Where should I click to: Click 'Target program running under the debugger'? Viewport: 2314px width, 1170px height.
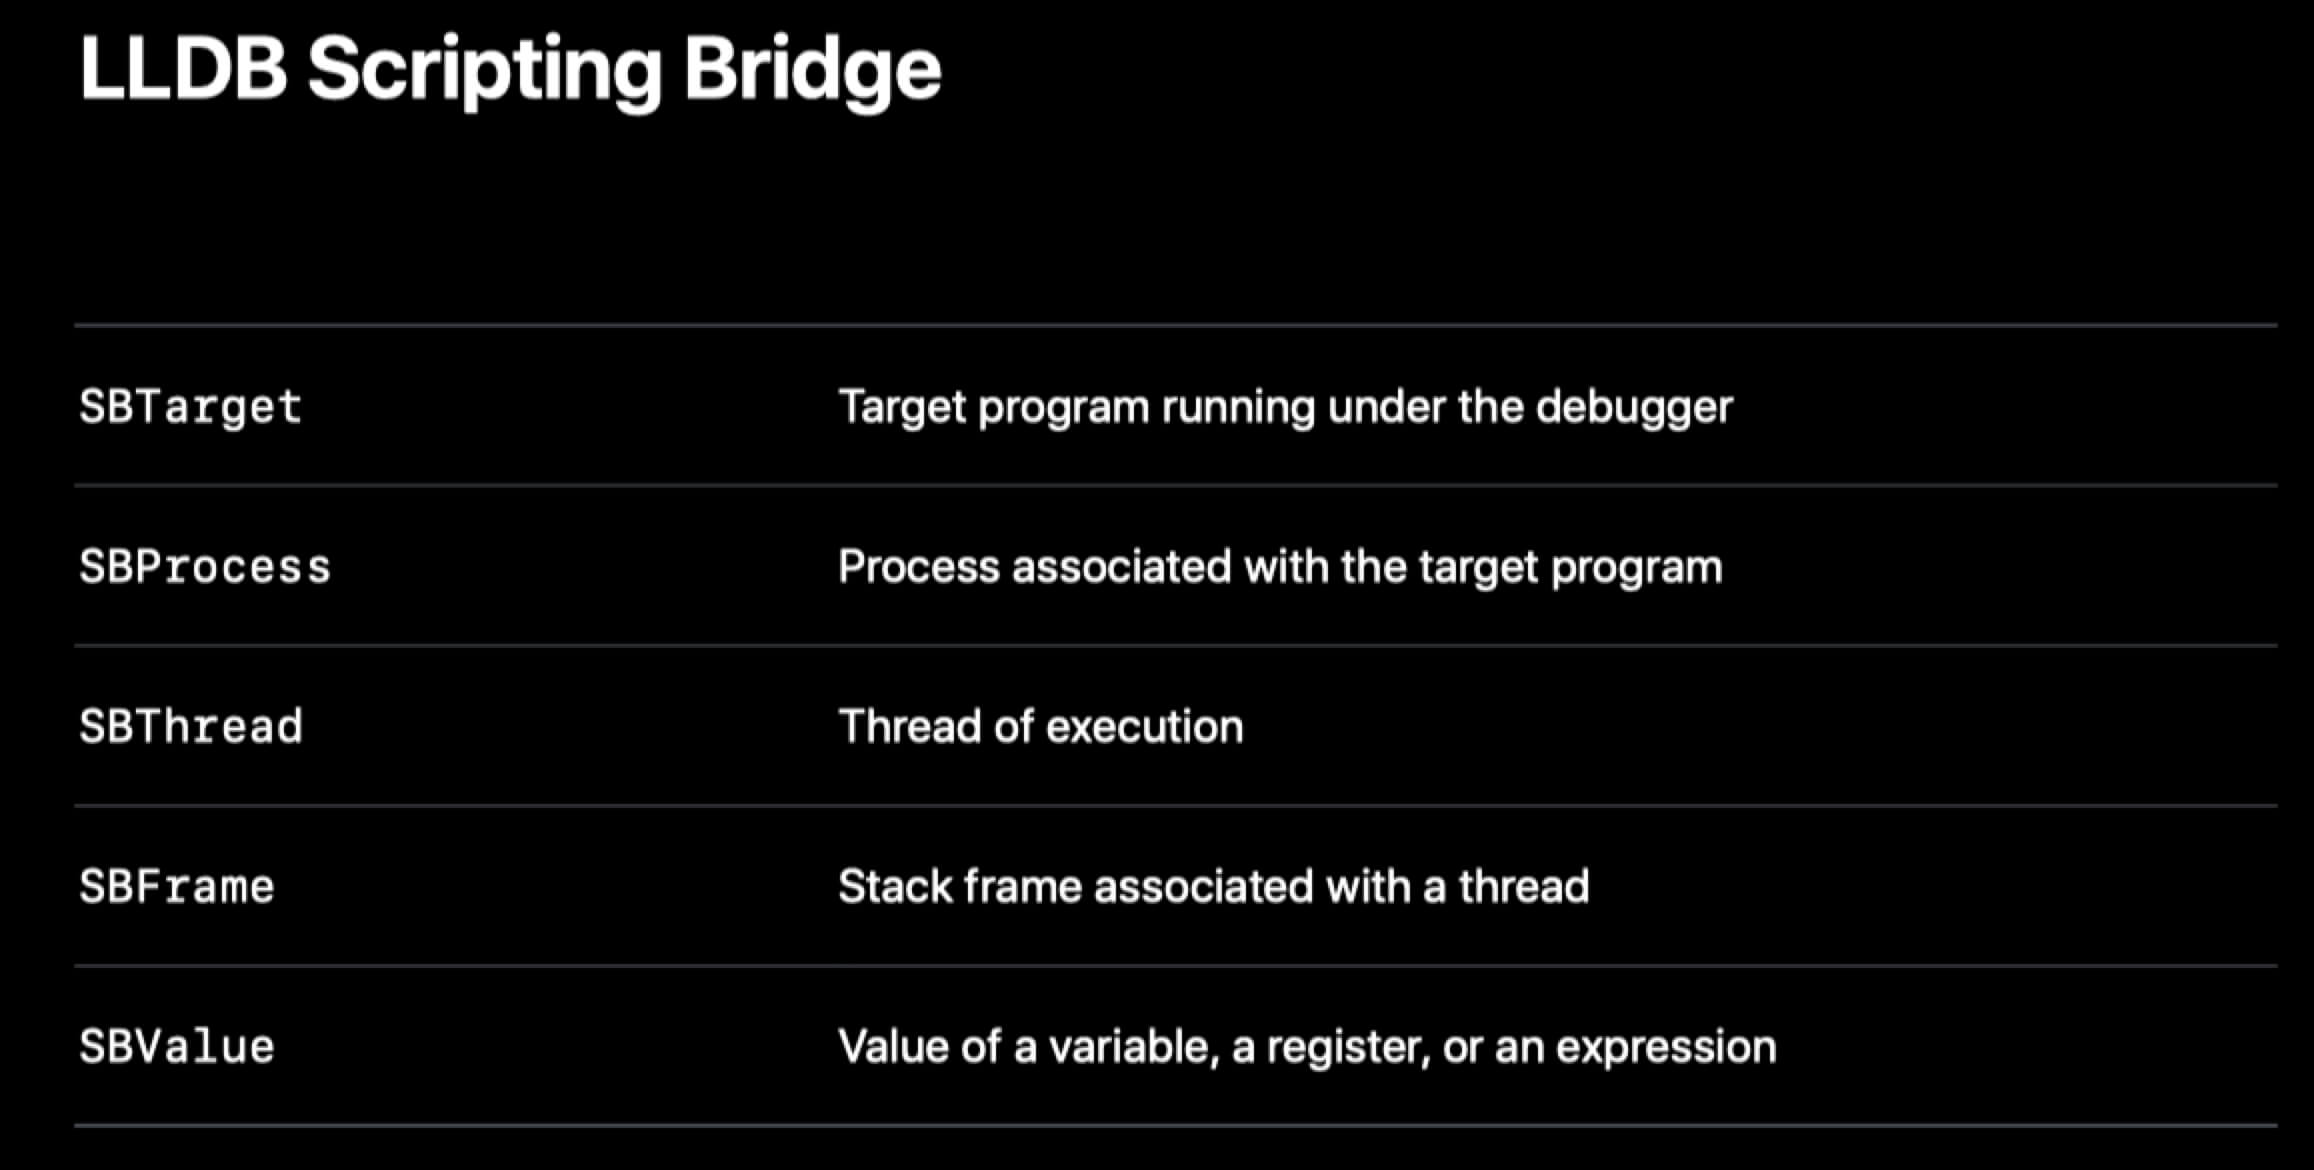click(1285, 408)
